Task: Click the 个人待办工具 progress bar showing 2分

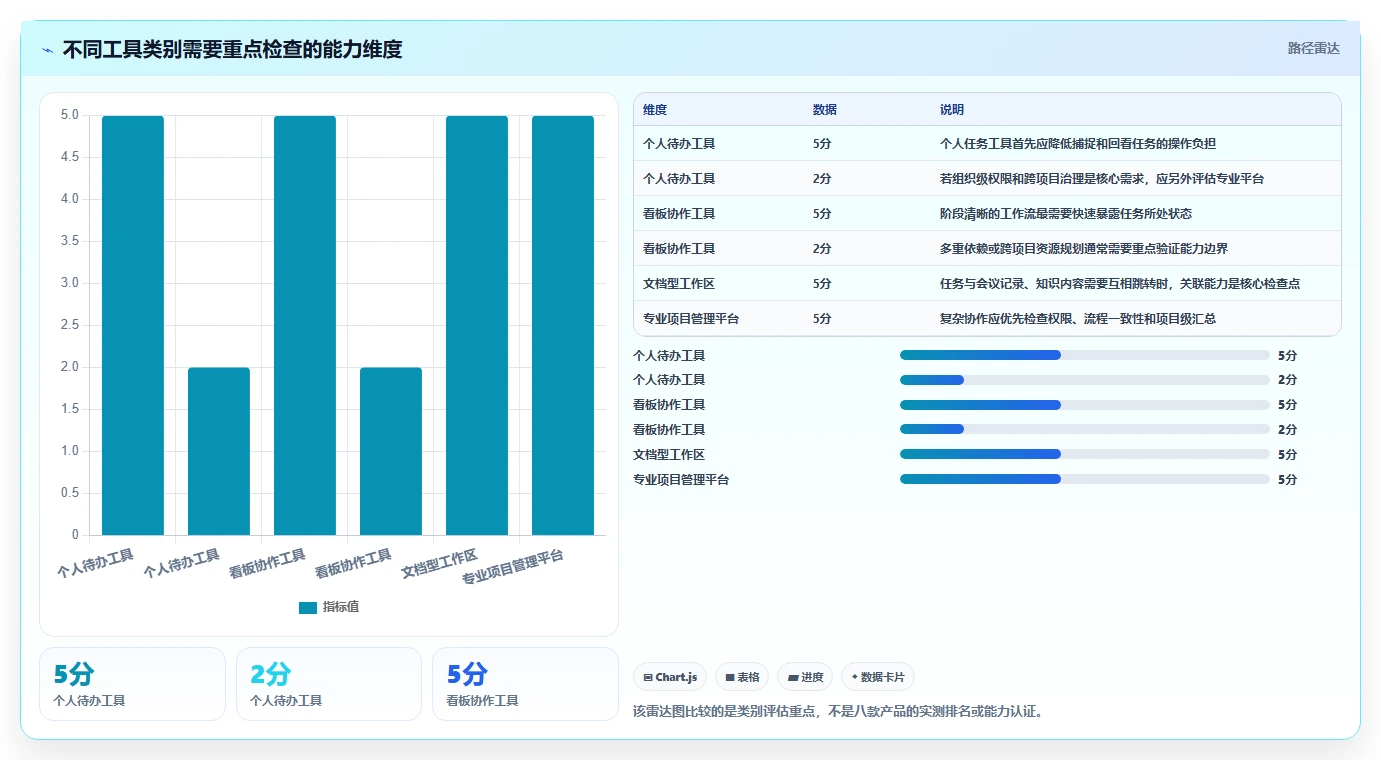Action: click(1085, 380)
